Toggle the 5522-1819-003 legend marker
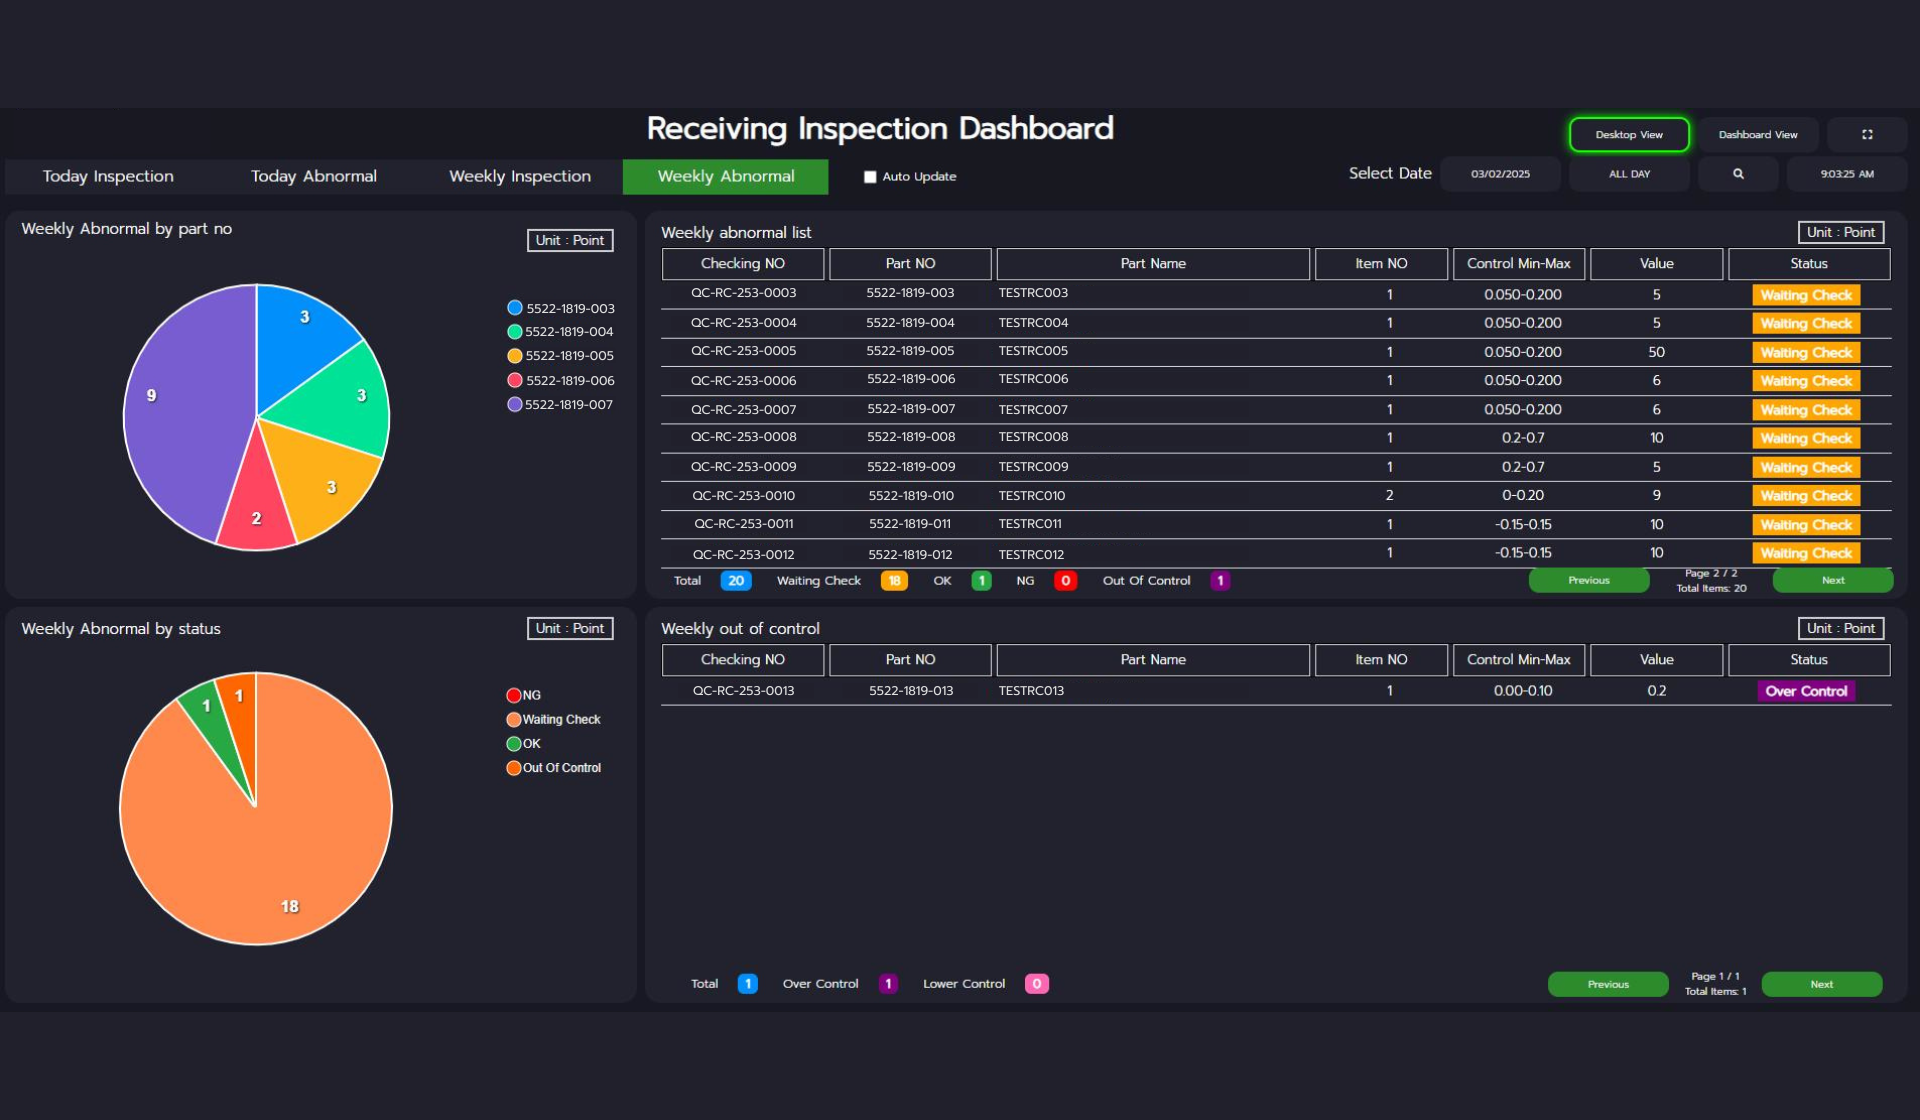The image size is (1920, 1120). pos(515,308)
